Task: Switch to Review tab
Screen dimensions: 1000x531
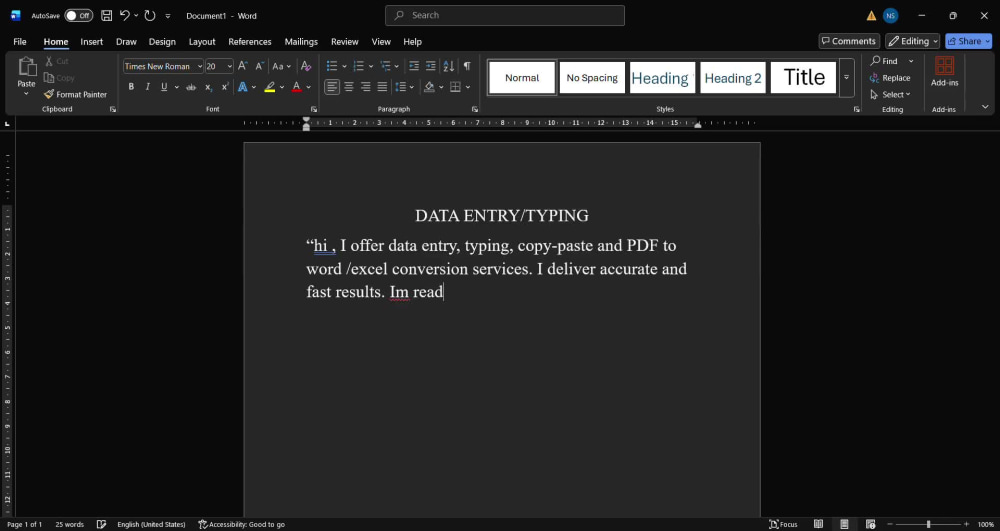Action: point(344,41)
